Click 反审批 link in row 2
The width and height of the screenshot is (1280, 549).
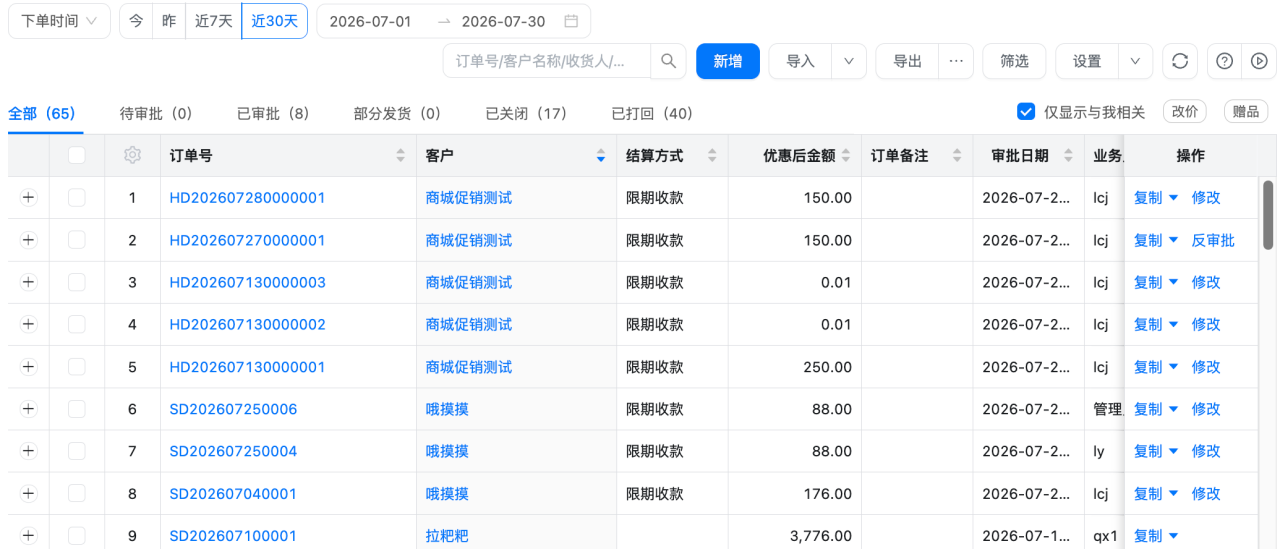click(1213, 240)
